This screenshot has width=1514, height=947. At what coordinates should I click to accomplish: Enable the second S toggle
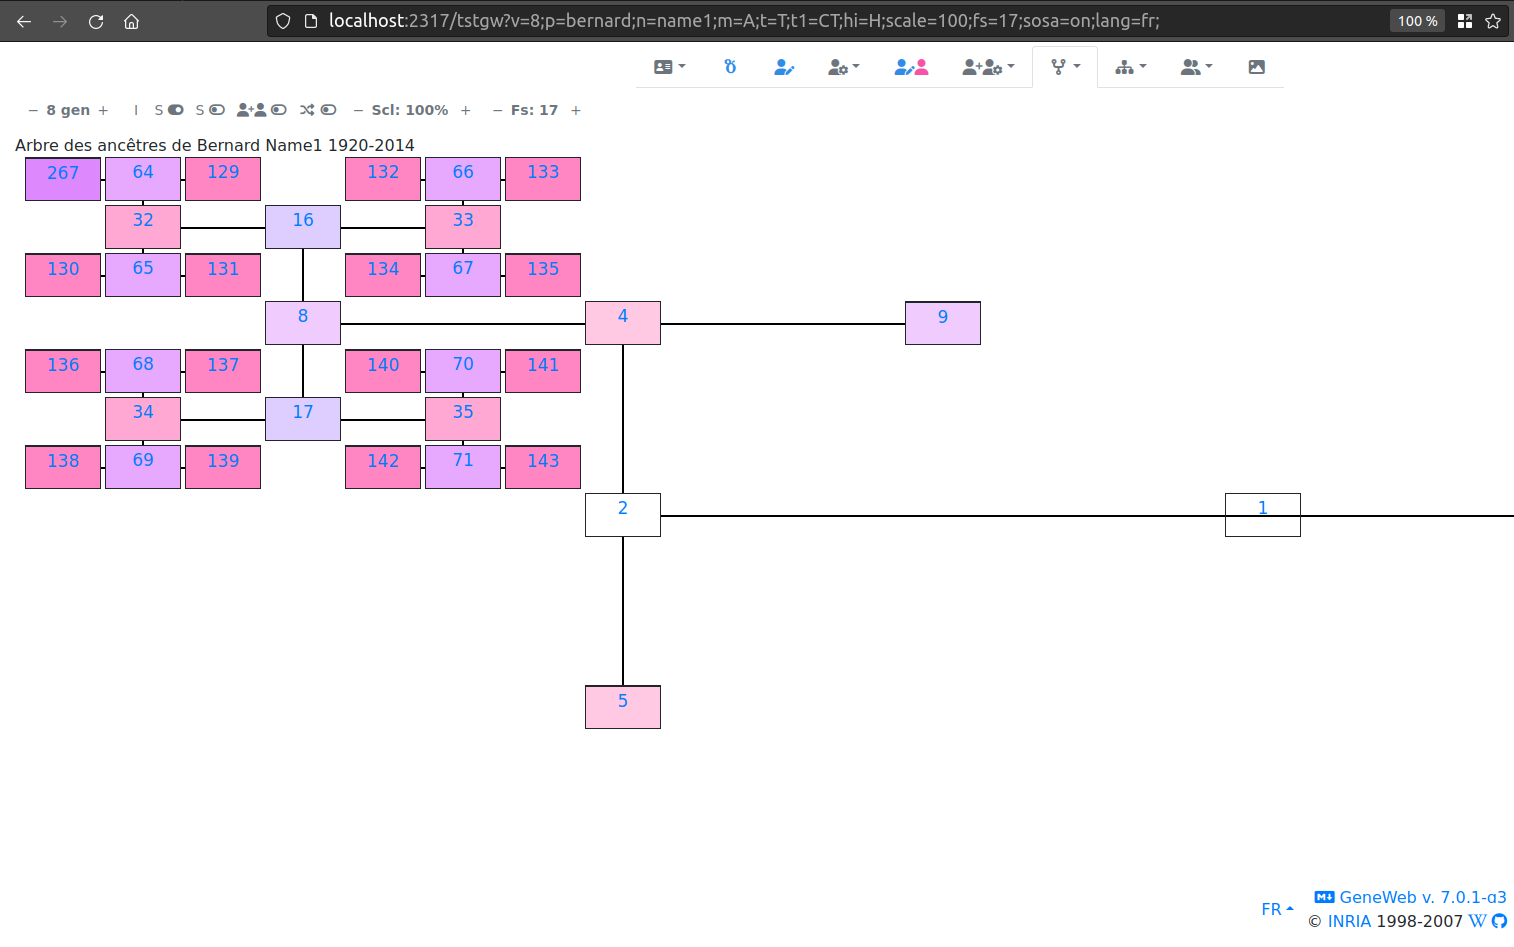[x=216, y=110]
